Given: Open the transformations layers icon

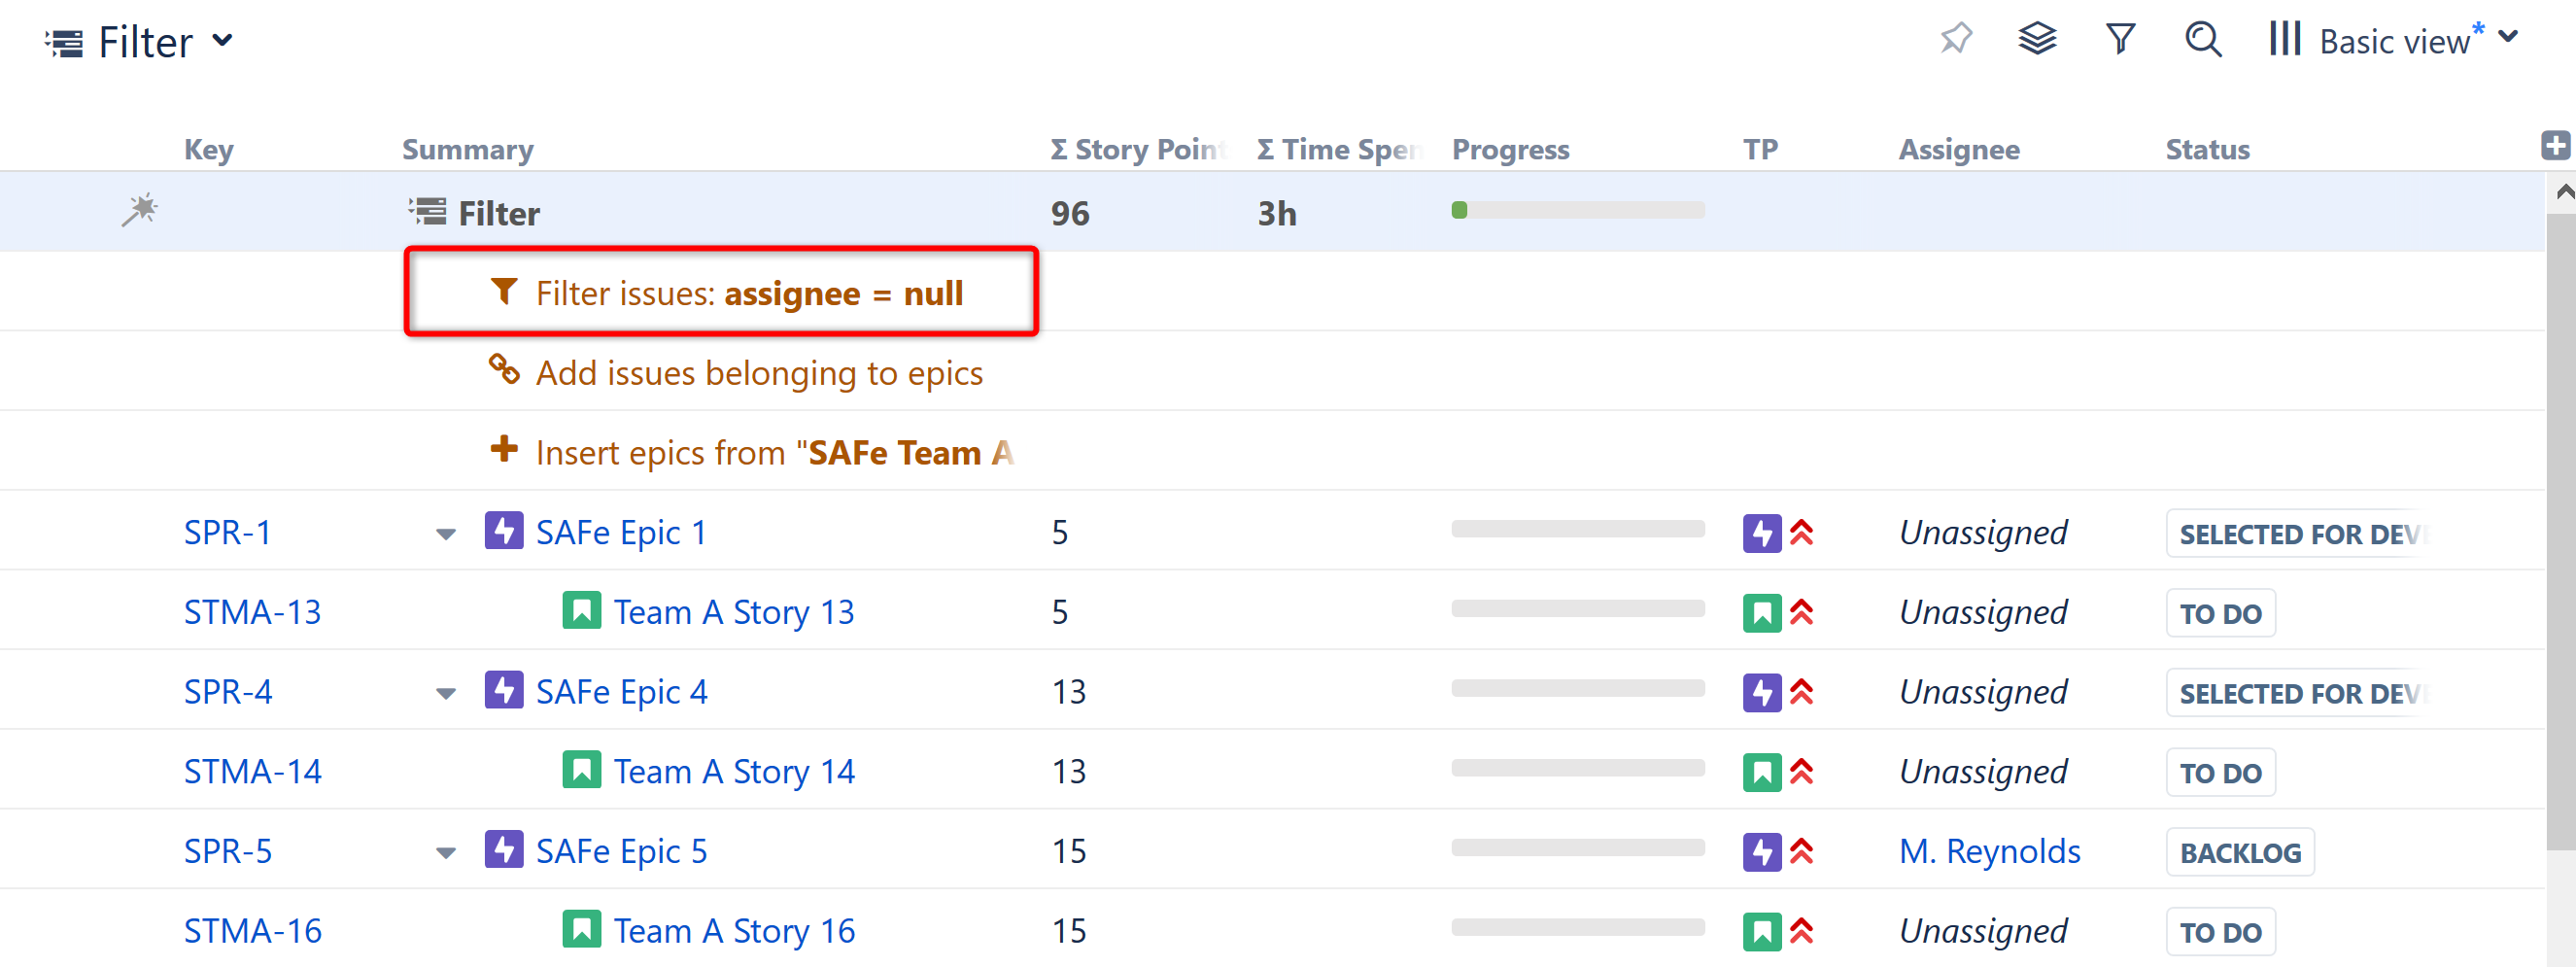Looking at the screenshot, I should (2036, 40).
